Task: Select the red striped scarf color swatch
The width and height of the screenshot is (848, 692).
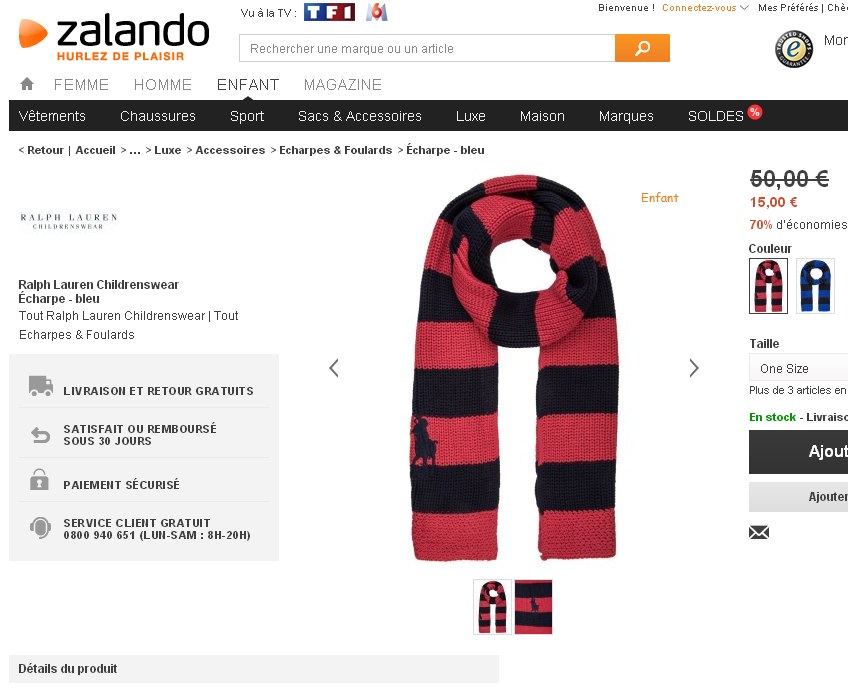Action: 768,286
